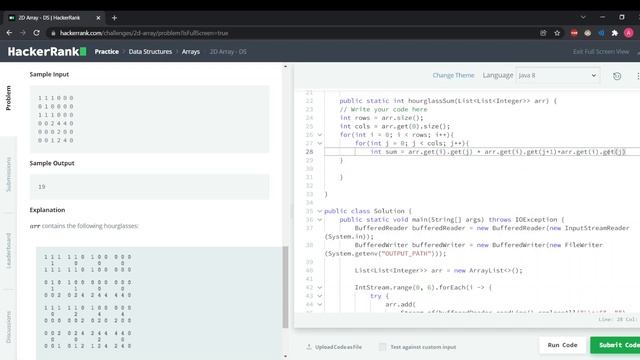640x360 pixels.
Task: Click Change Theme in the editor
Action: coord(453,76)
